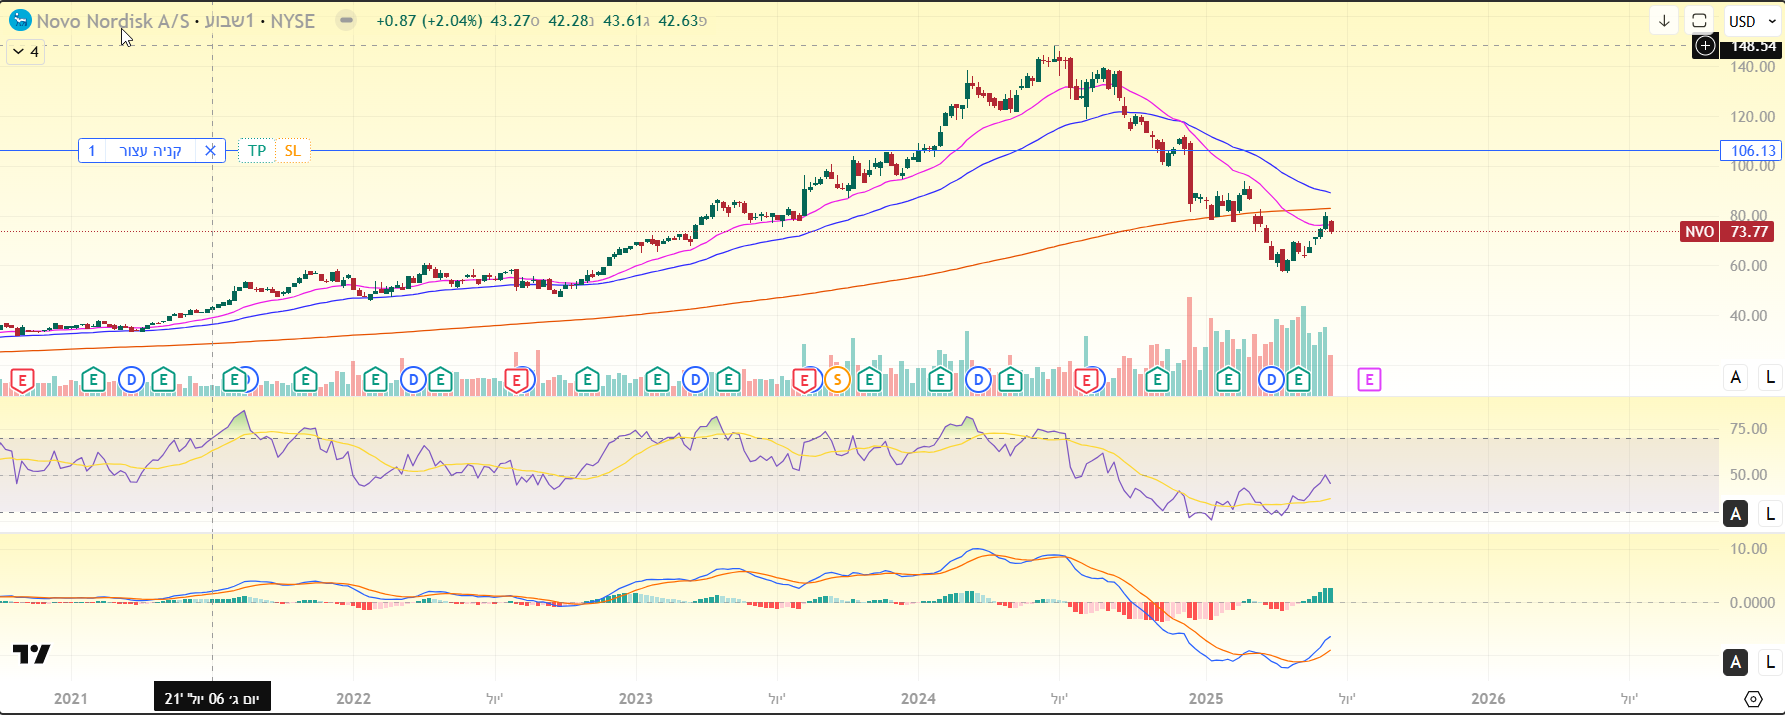This screenshot has height=715, width=1785.
Task: Cancel the buy stop order with X
Action: pyautogui.click(x=210, y=151)
